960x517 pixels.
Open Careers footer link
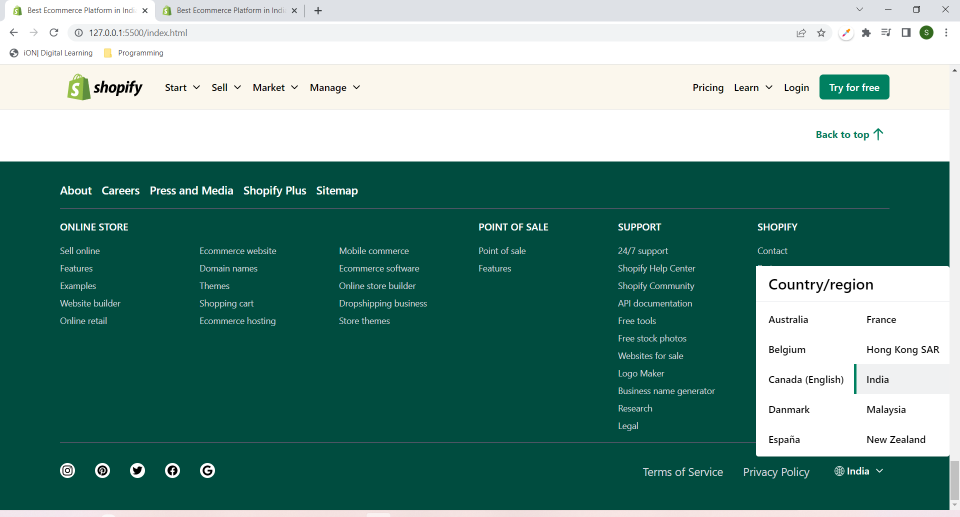tap(121, 191)
